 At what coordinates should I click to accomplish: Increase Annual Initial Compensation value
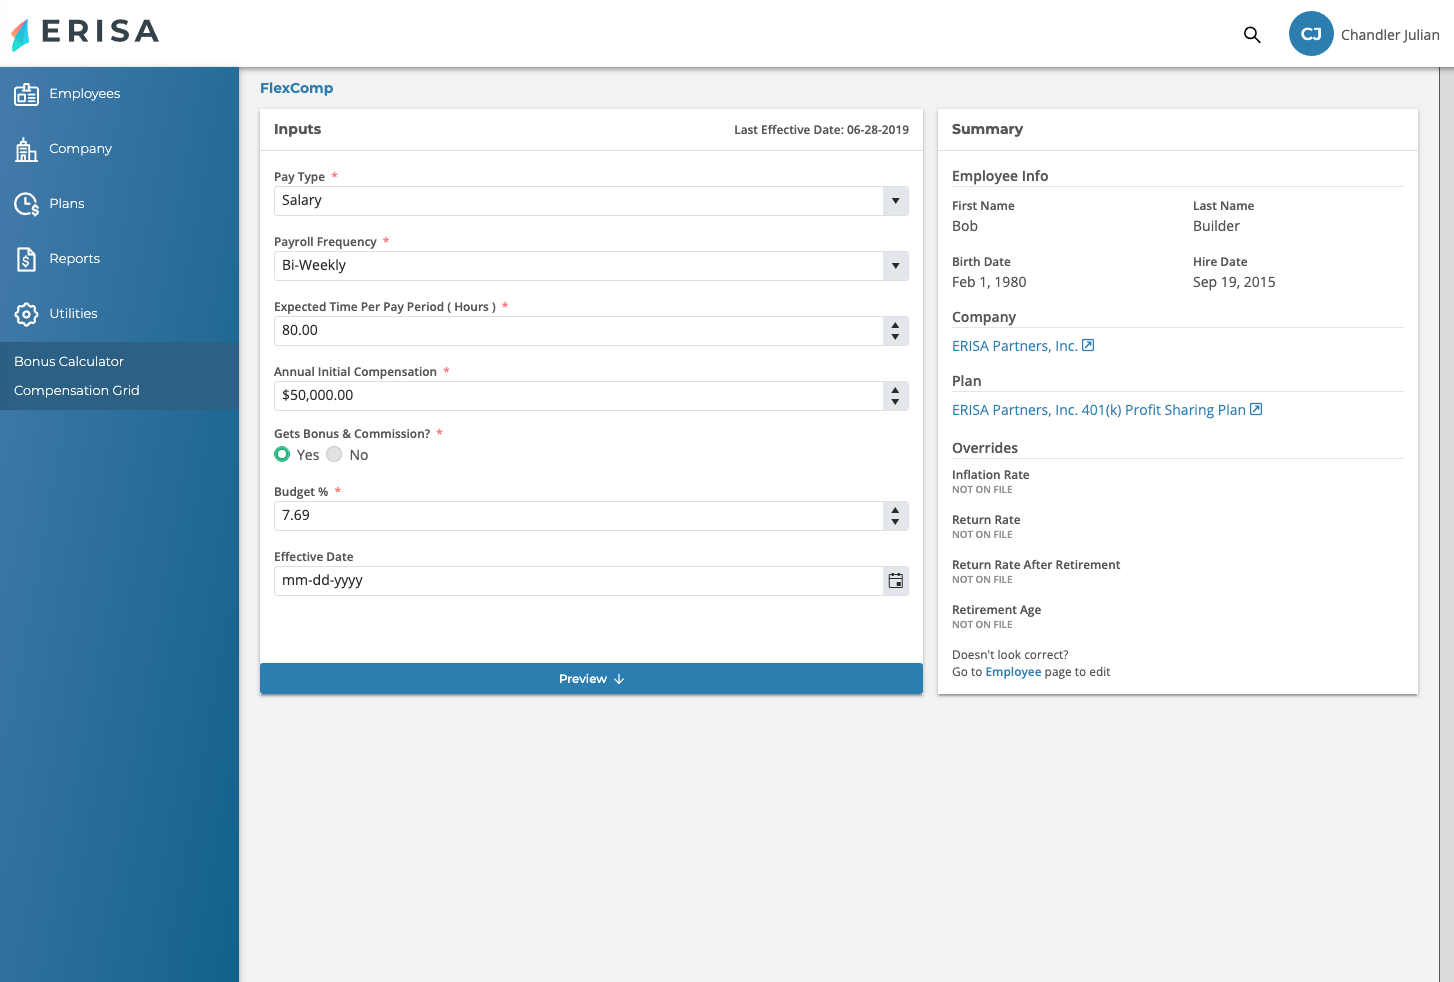[x=896, y=390]
